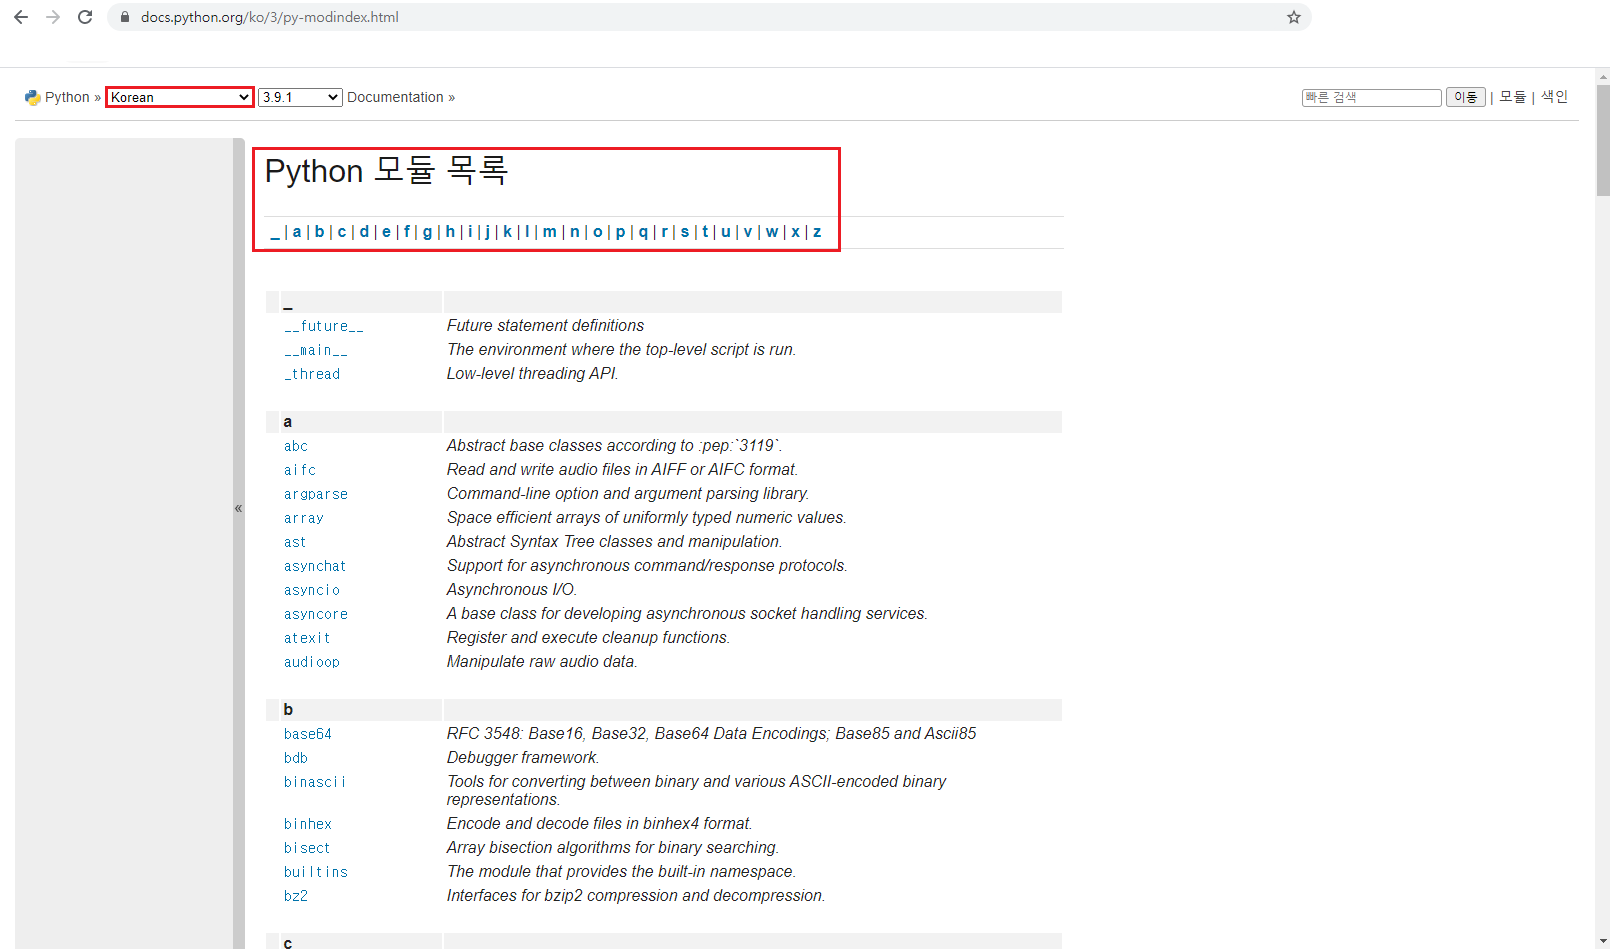Open the binascii module link

pyautogui.click(x=315, y=782)
